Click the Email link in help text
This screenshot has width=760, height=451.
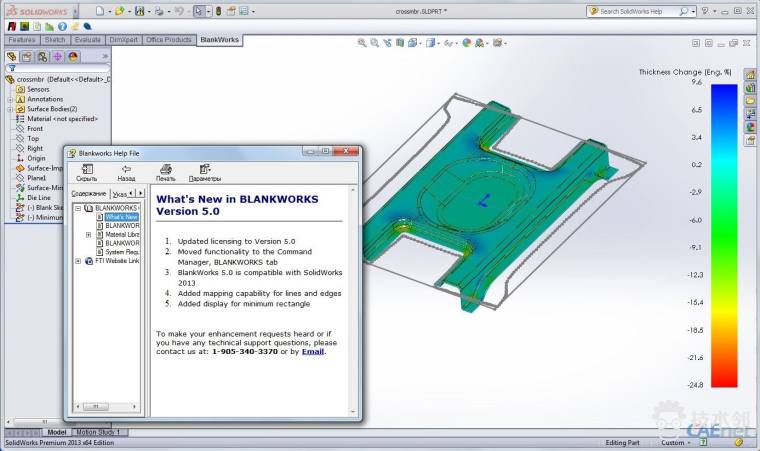click(x=313, y=352)
